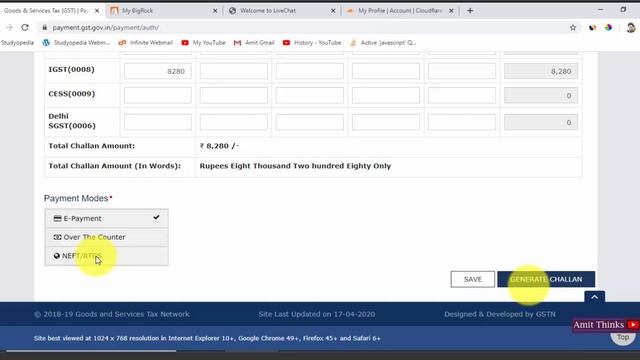View site info via the padlock icon
640x360 pixels.
[x=44, y=27]
